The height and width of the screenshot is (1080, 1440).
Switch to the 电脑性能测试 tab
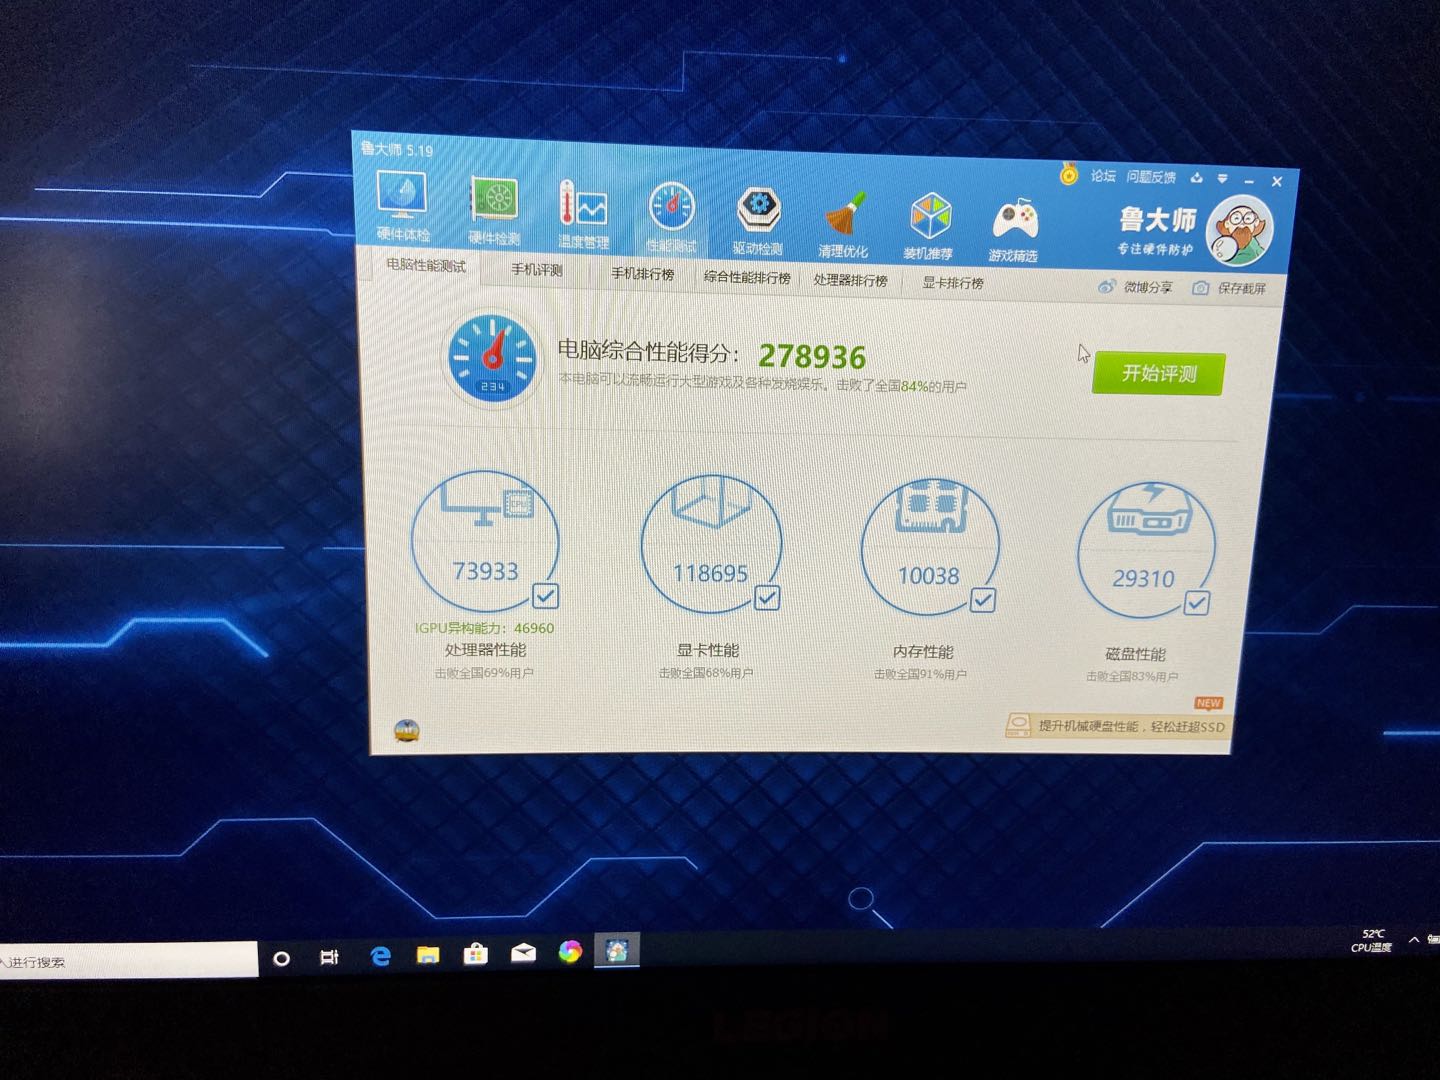point(426,266)
